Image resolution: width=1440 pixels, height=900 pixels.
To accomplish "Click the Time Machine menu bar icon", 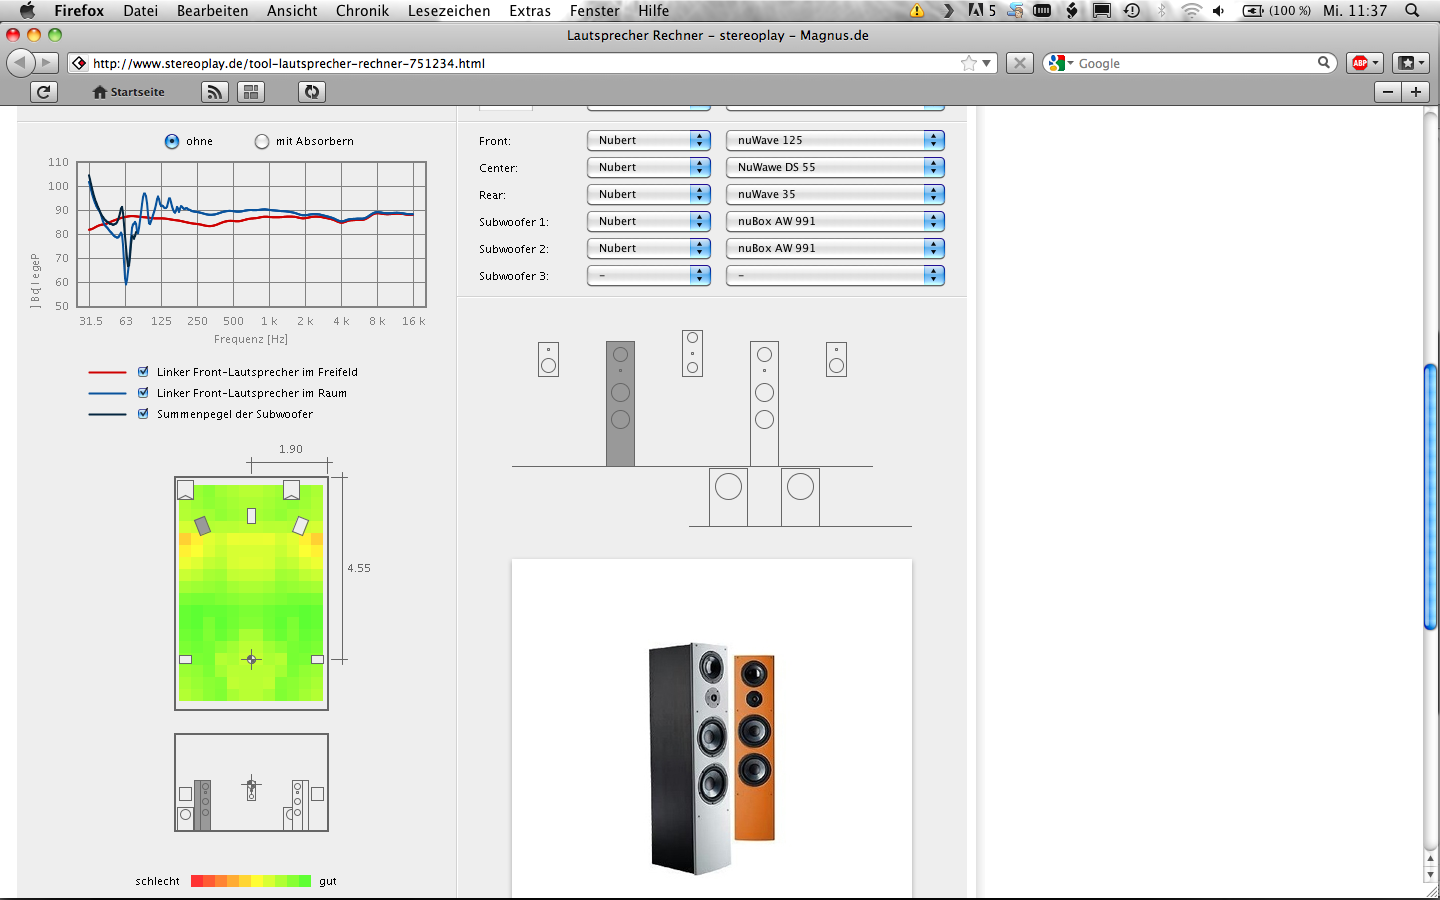I will pos(1132,11).
